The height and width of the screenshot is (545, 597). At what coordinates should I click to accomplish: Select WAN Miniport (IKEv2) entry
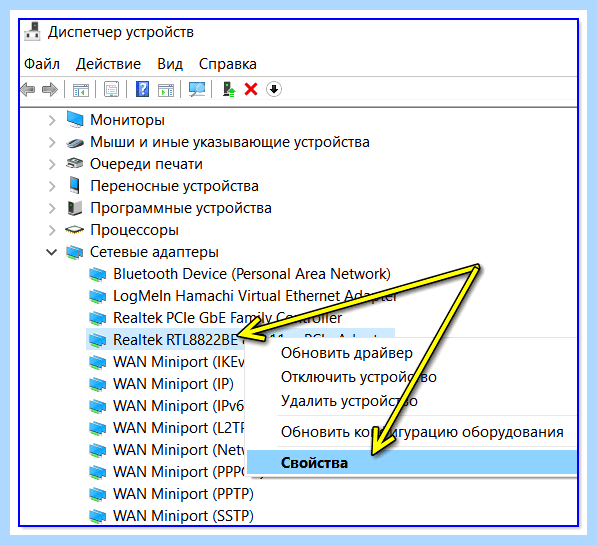tap(179, 362)
